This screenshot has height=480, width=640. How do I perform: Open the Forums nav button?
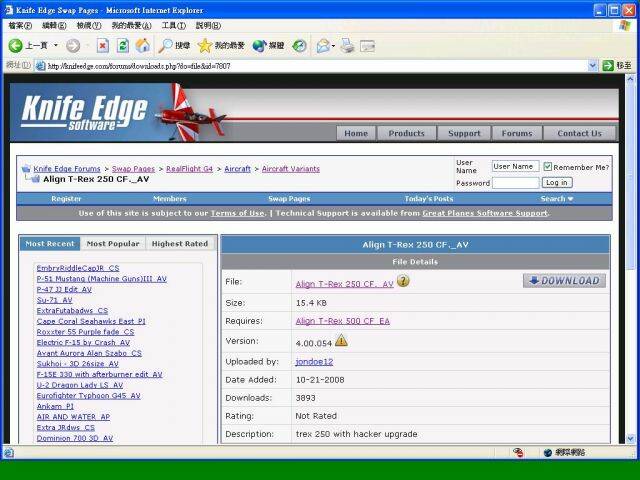pyautogui.click(x=517, y=133)
